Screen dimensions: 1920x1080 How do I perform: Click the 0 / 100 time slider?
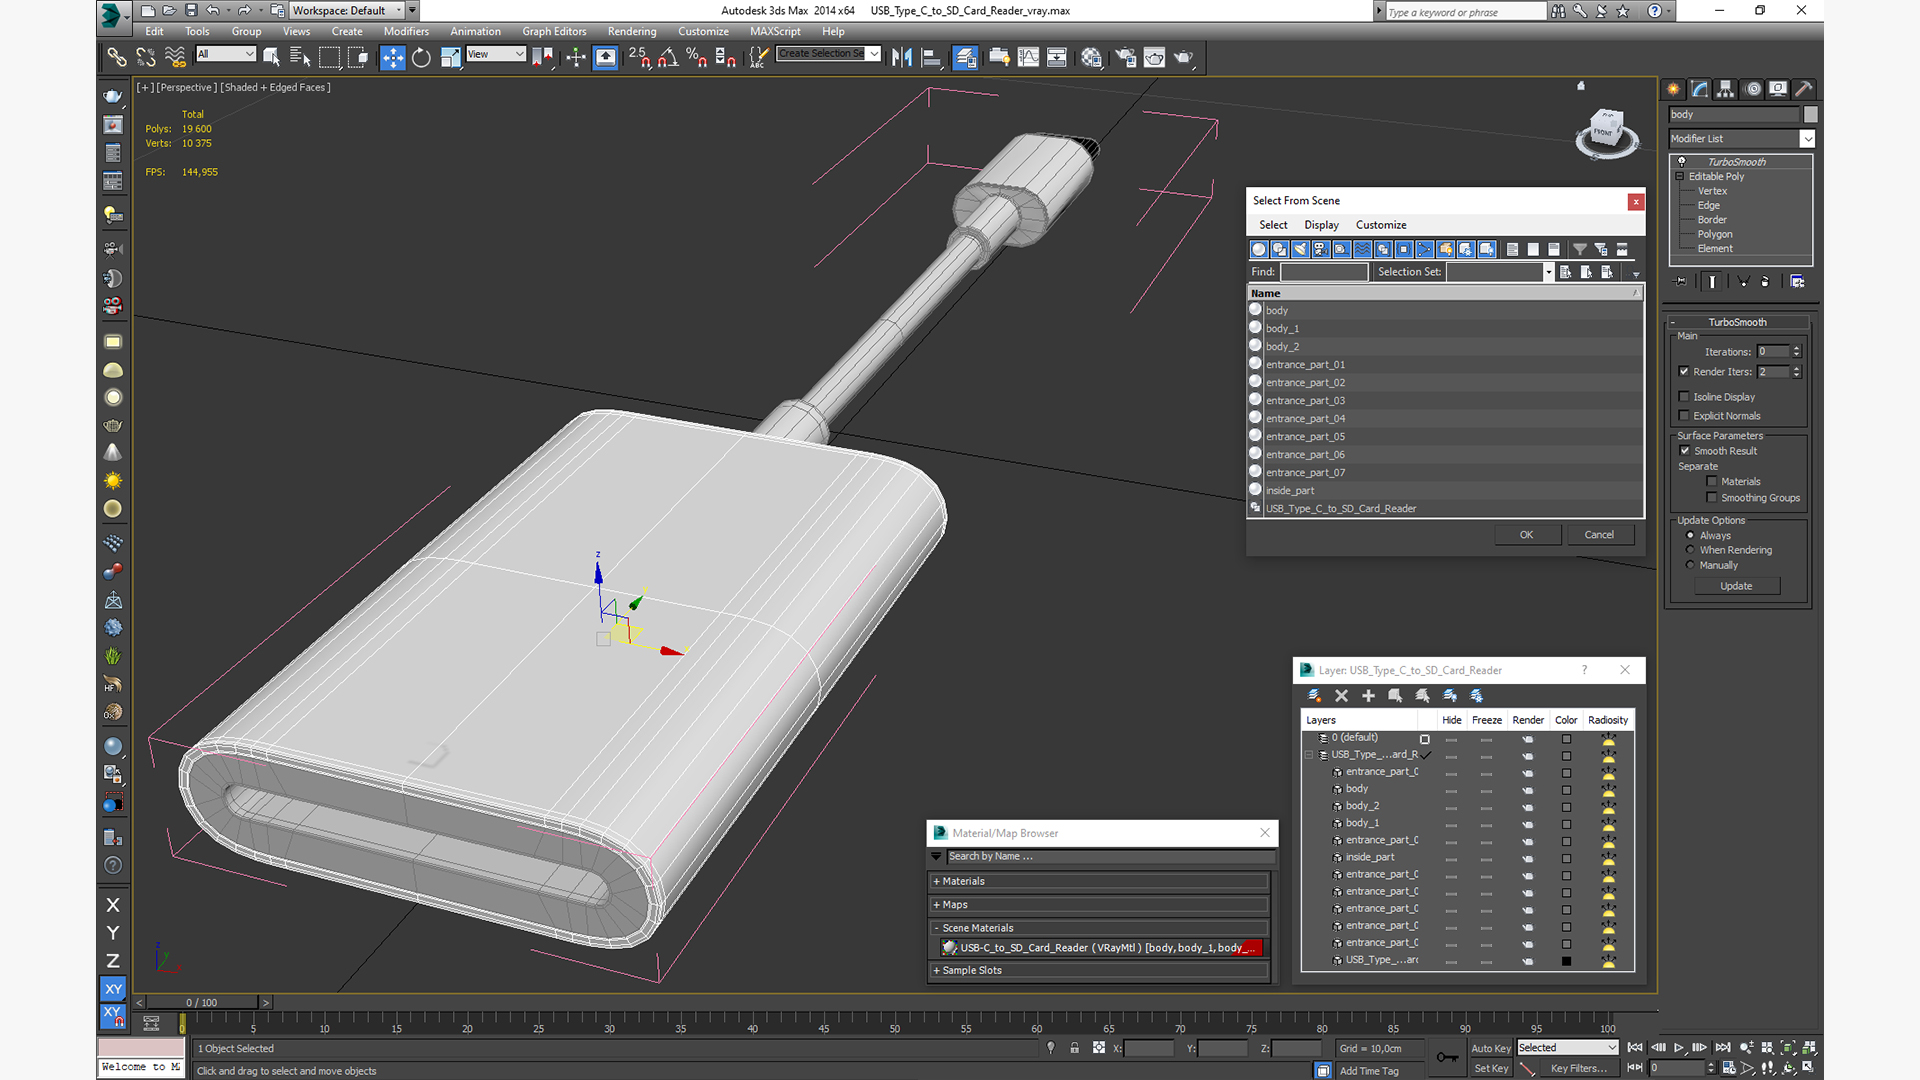pos(201,1003)
